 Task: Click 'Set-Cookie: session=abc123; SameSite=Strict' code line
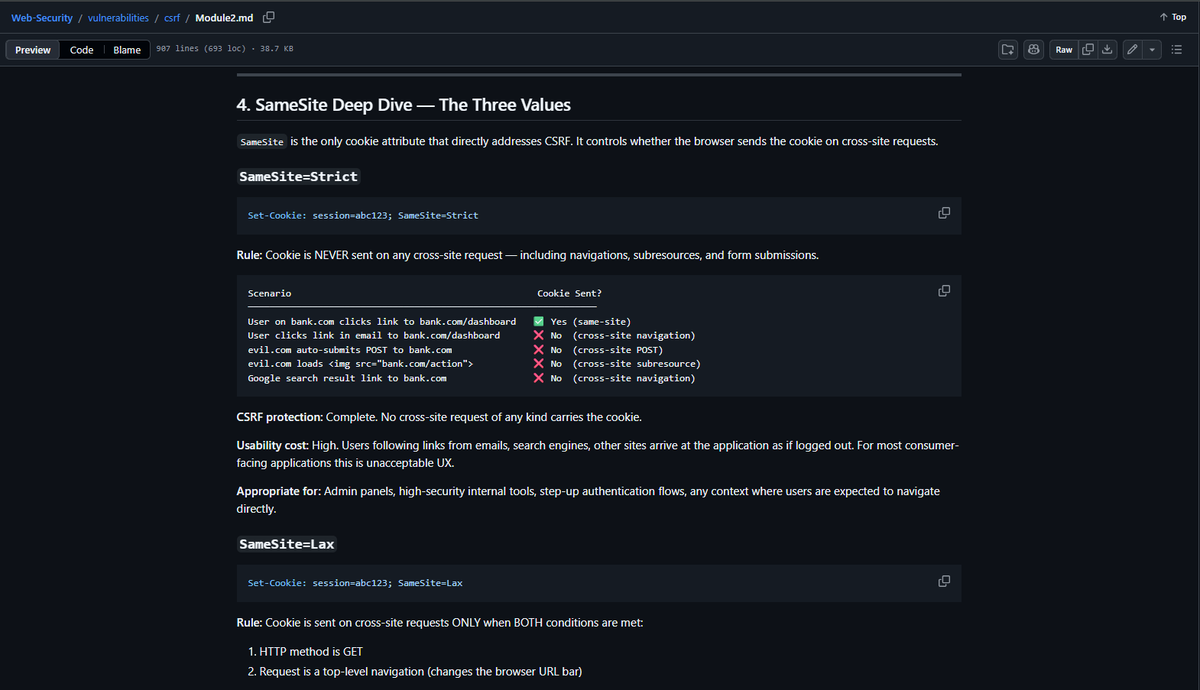pyautogui.click(x=363, y=215)
